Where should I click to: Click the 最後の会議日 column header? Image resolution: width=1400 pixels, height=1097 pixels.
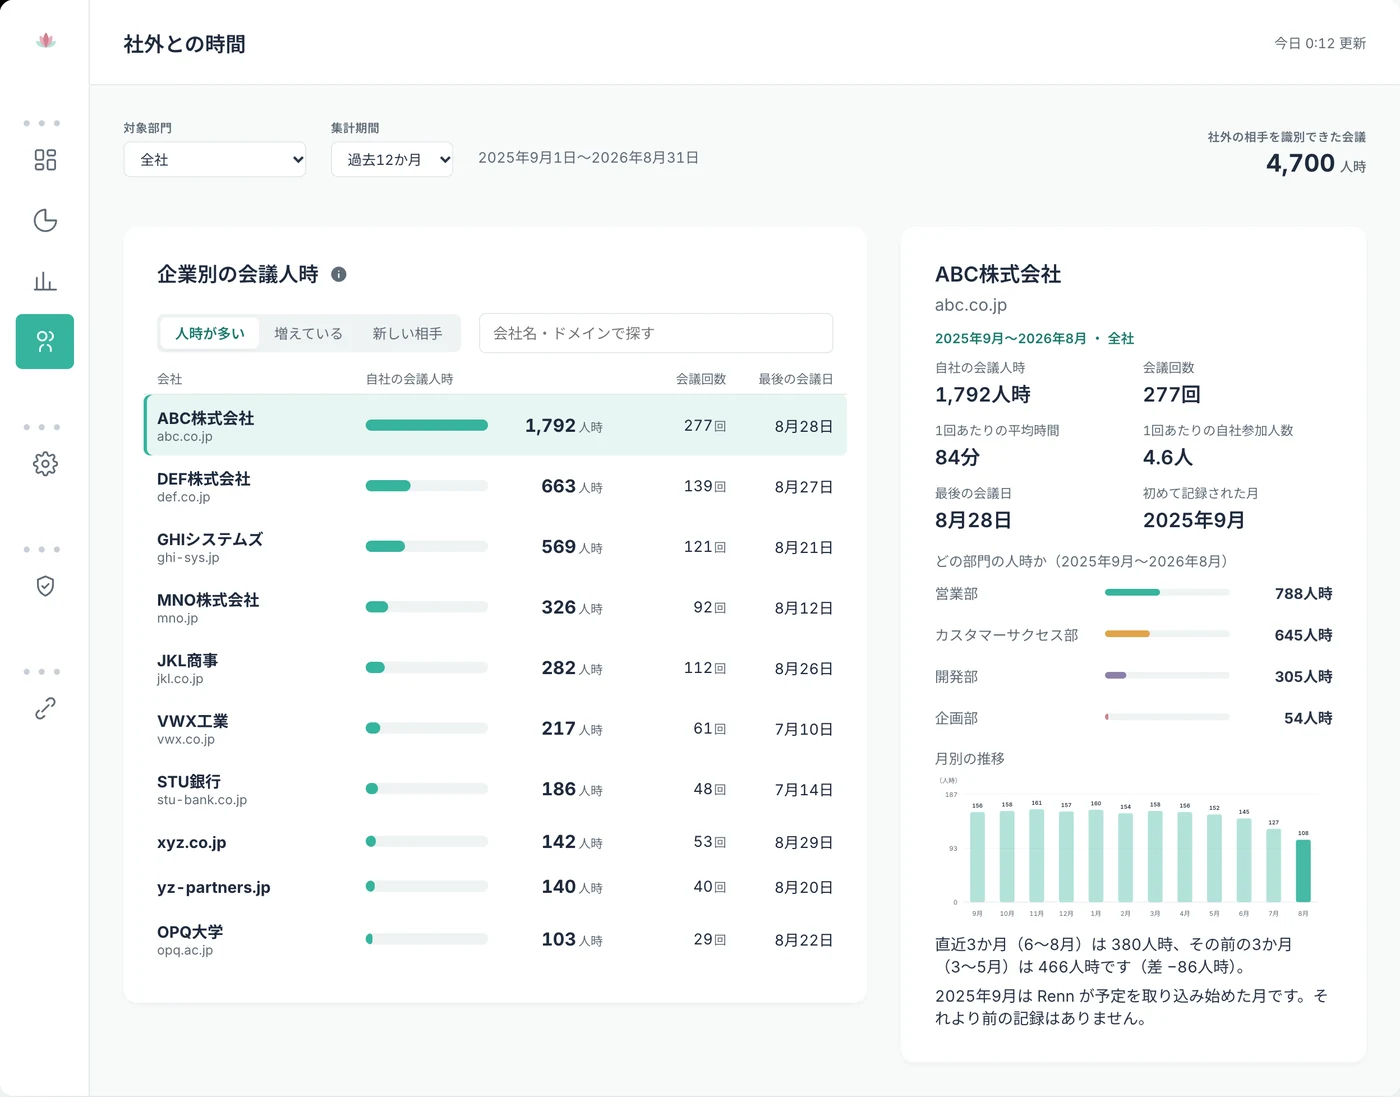(795, 379)
